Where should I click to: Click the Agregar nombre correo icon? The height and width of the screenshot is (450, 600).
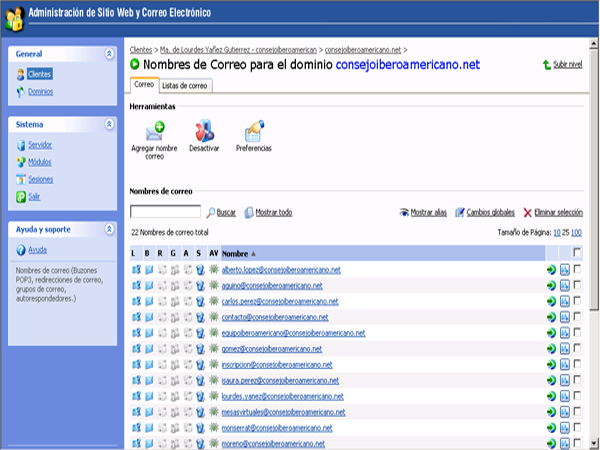155,132
